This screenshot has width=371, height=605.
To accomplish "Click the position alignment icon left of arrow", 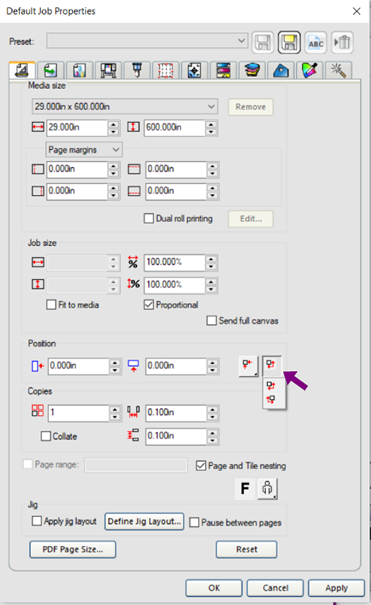I will point(248,366).
